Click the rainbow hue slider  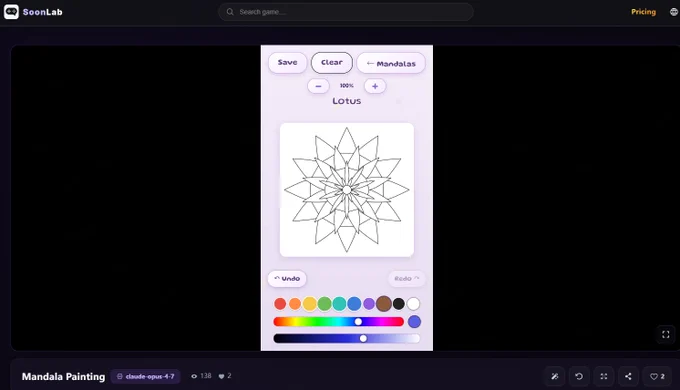point(339,321)
